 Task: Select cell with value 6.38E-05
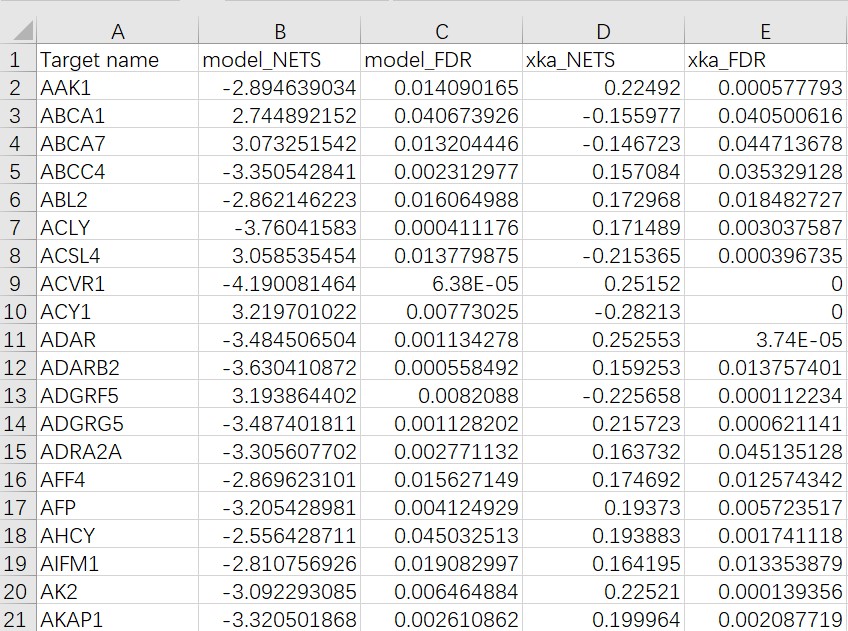(x=441, y=283)
